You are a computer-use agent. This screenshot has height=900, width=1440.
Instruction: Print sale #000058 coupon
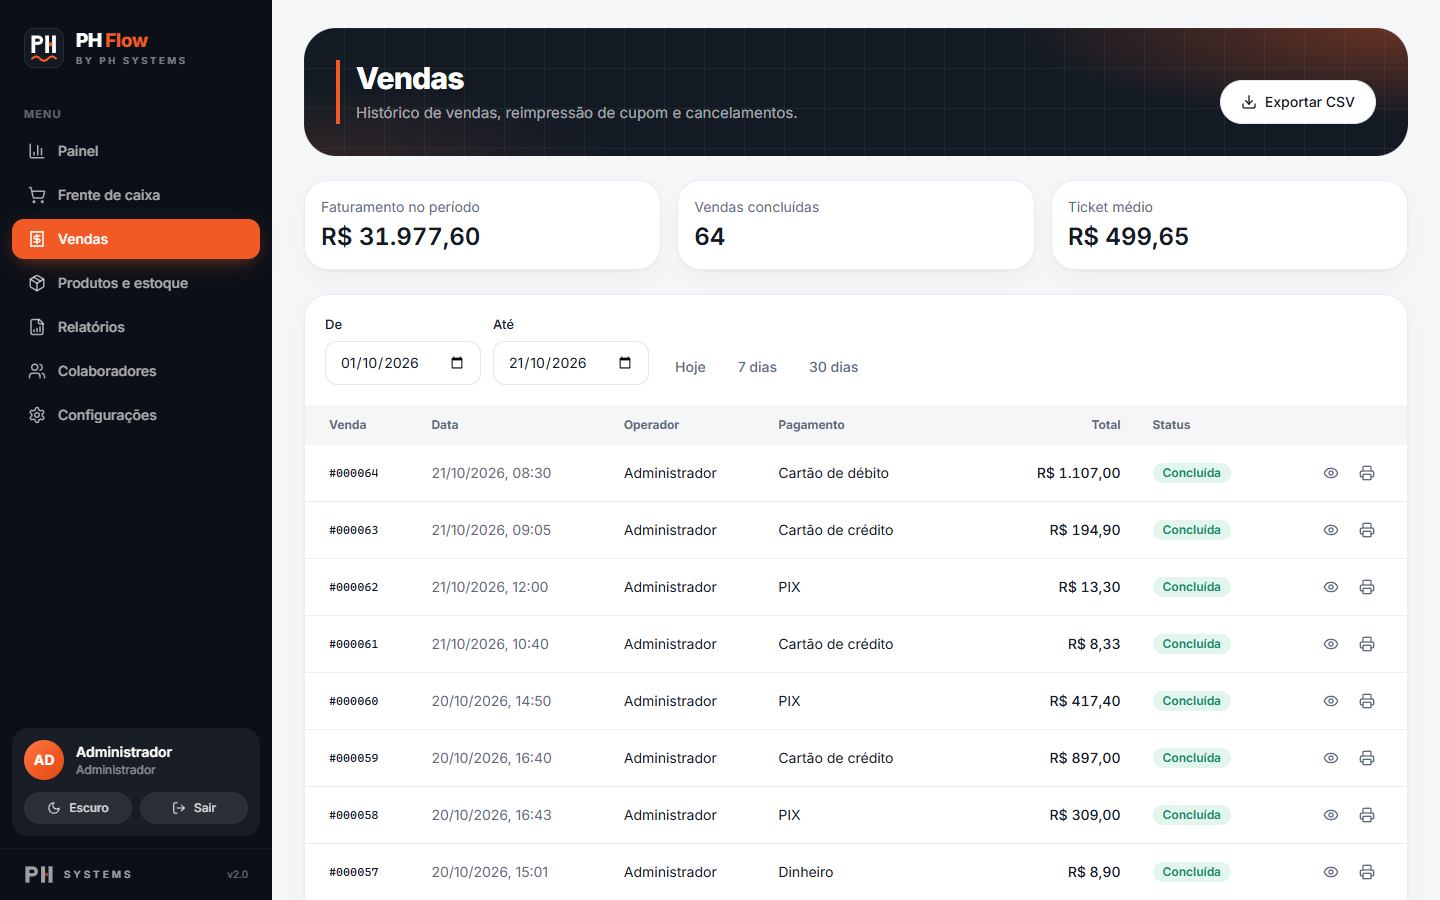pos(1367,815)
